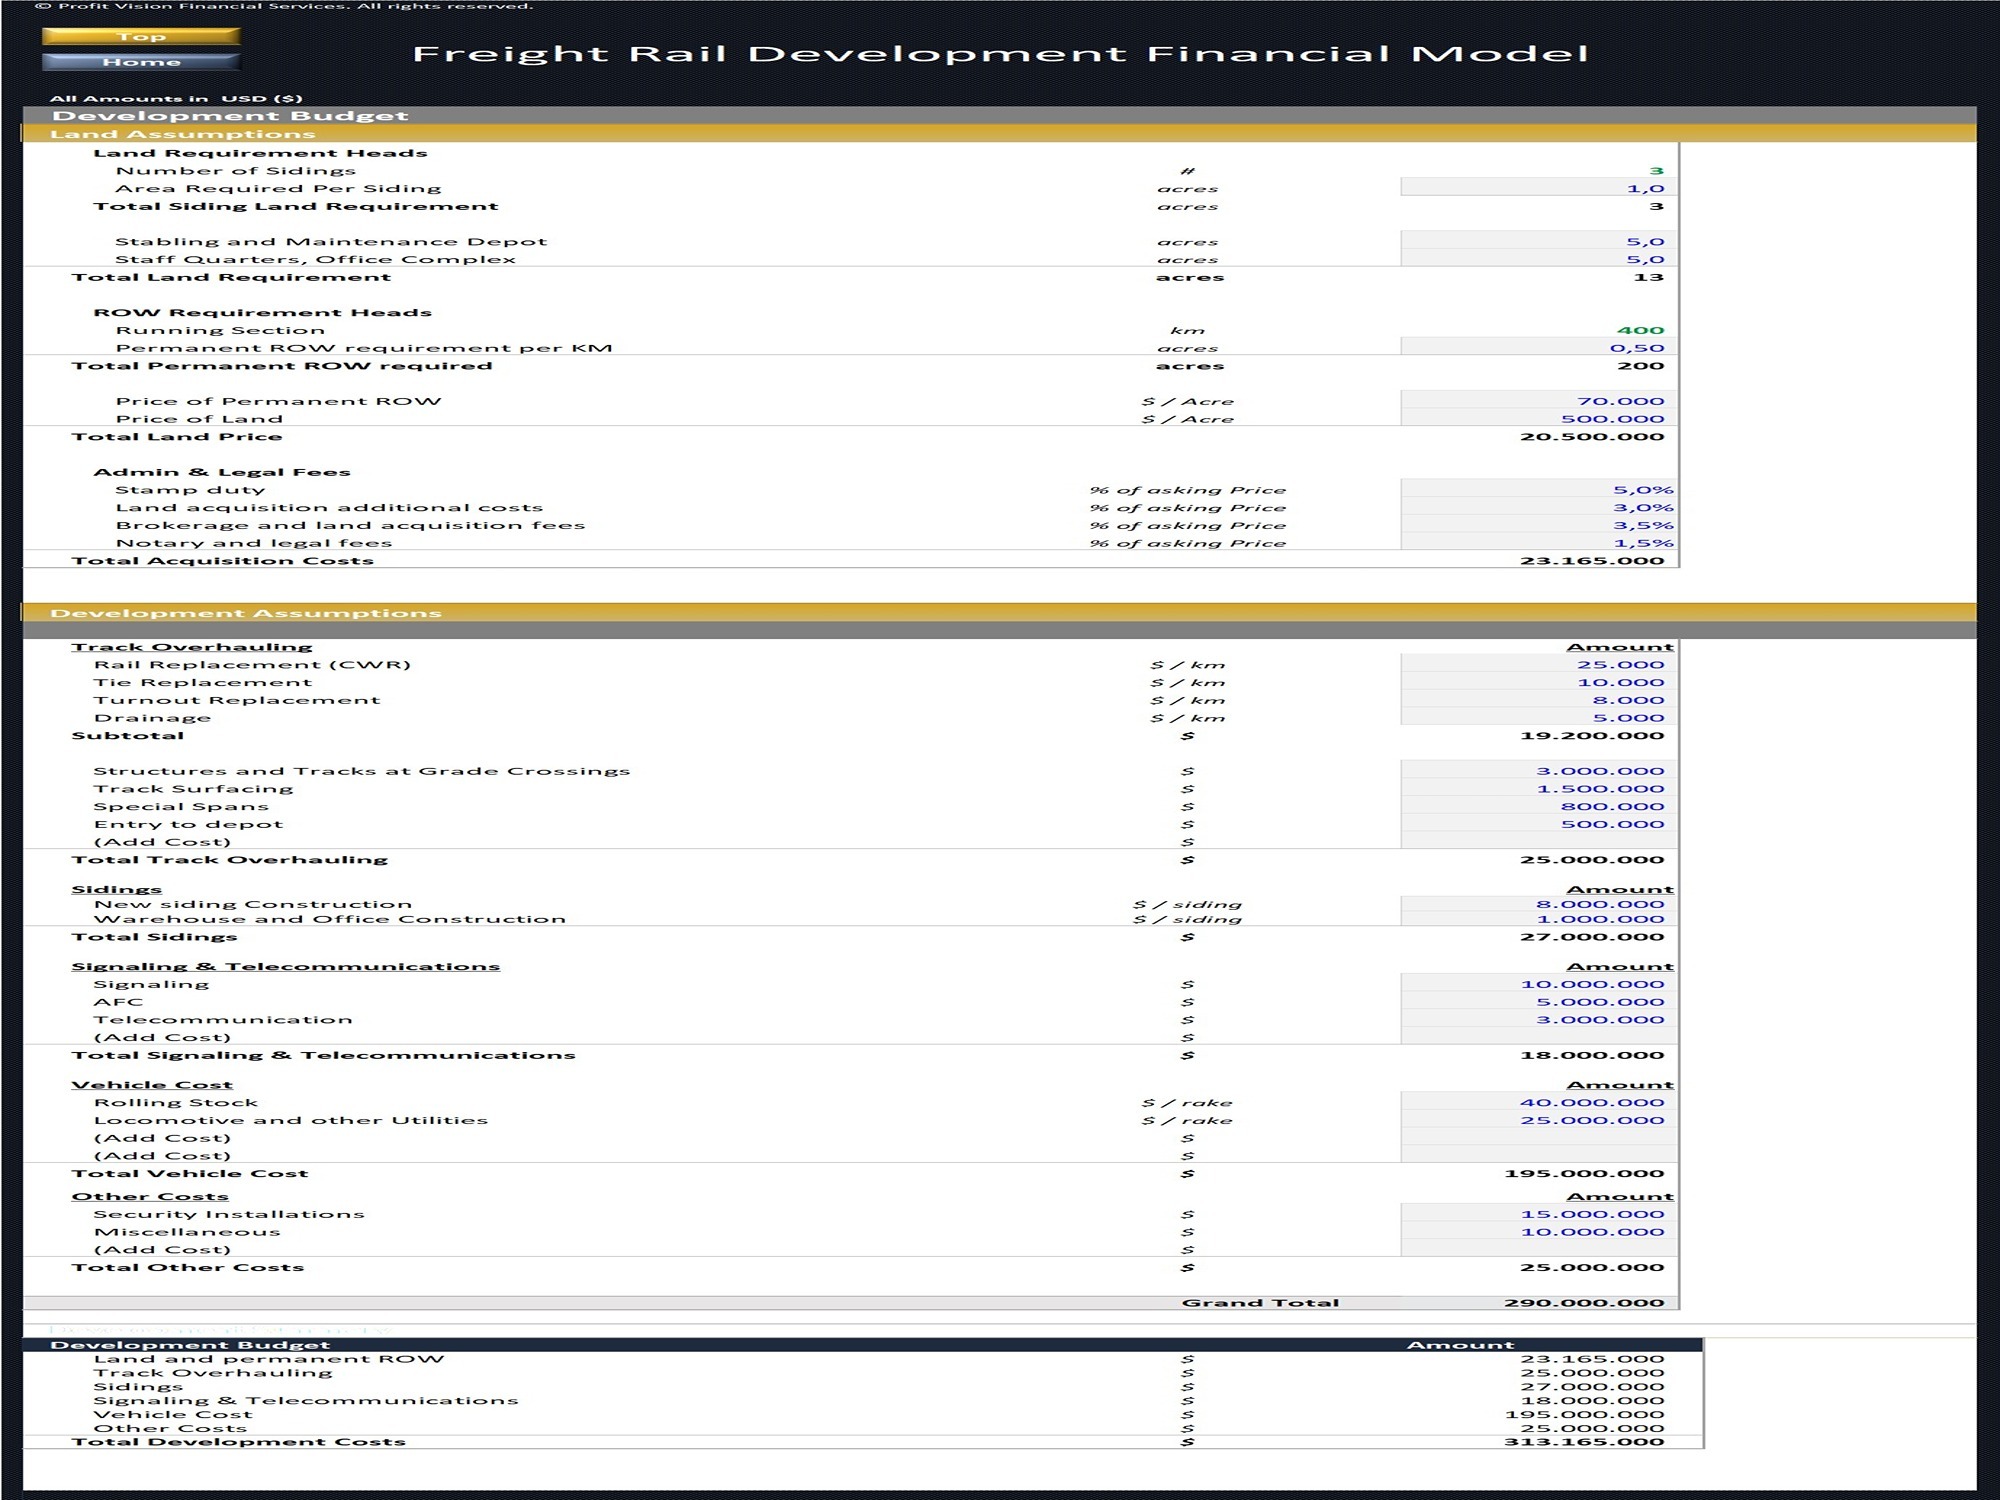
Task: Click Total Land Requirement value 13
Action: tap(1648, 277)
